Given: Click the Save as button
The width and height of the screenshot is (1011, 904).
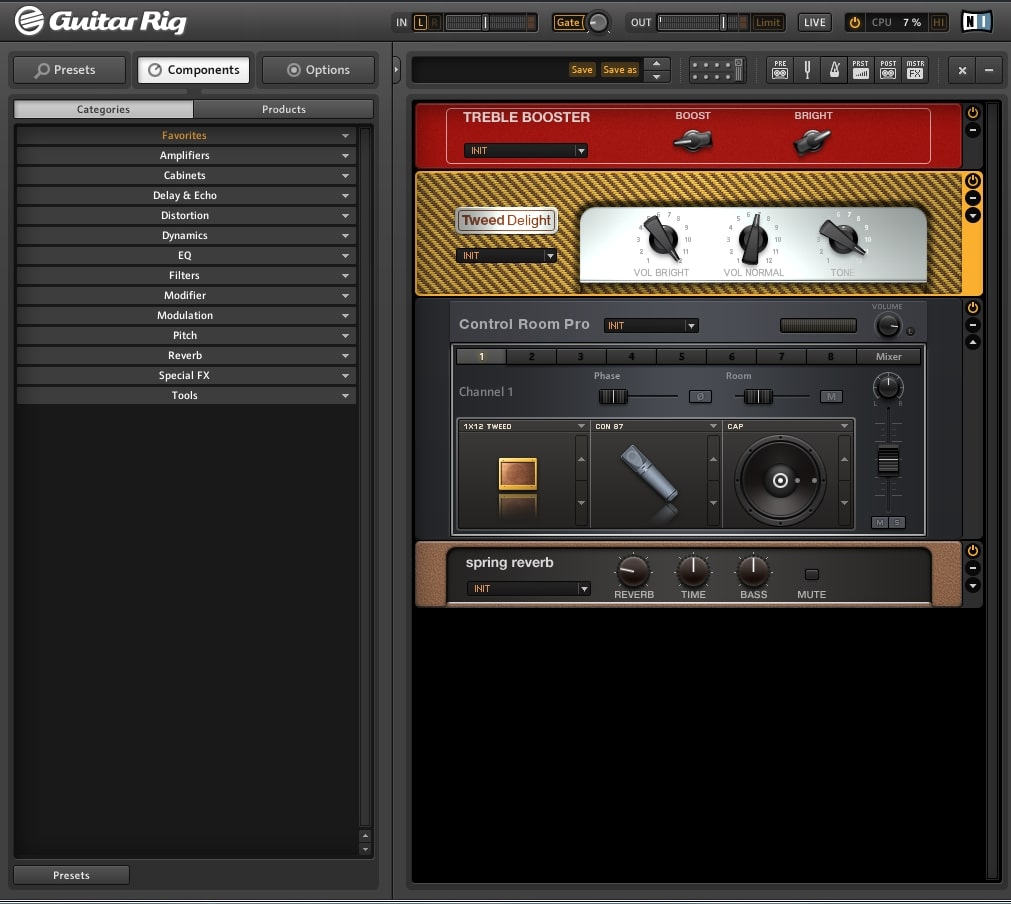Looking at the screenshot, I should [619, 70].
